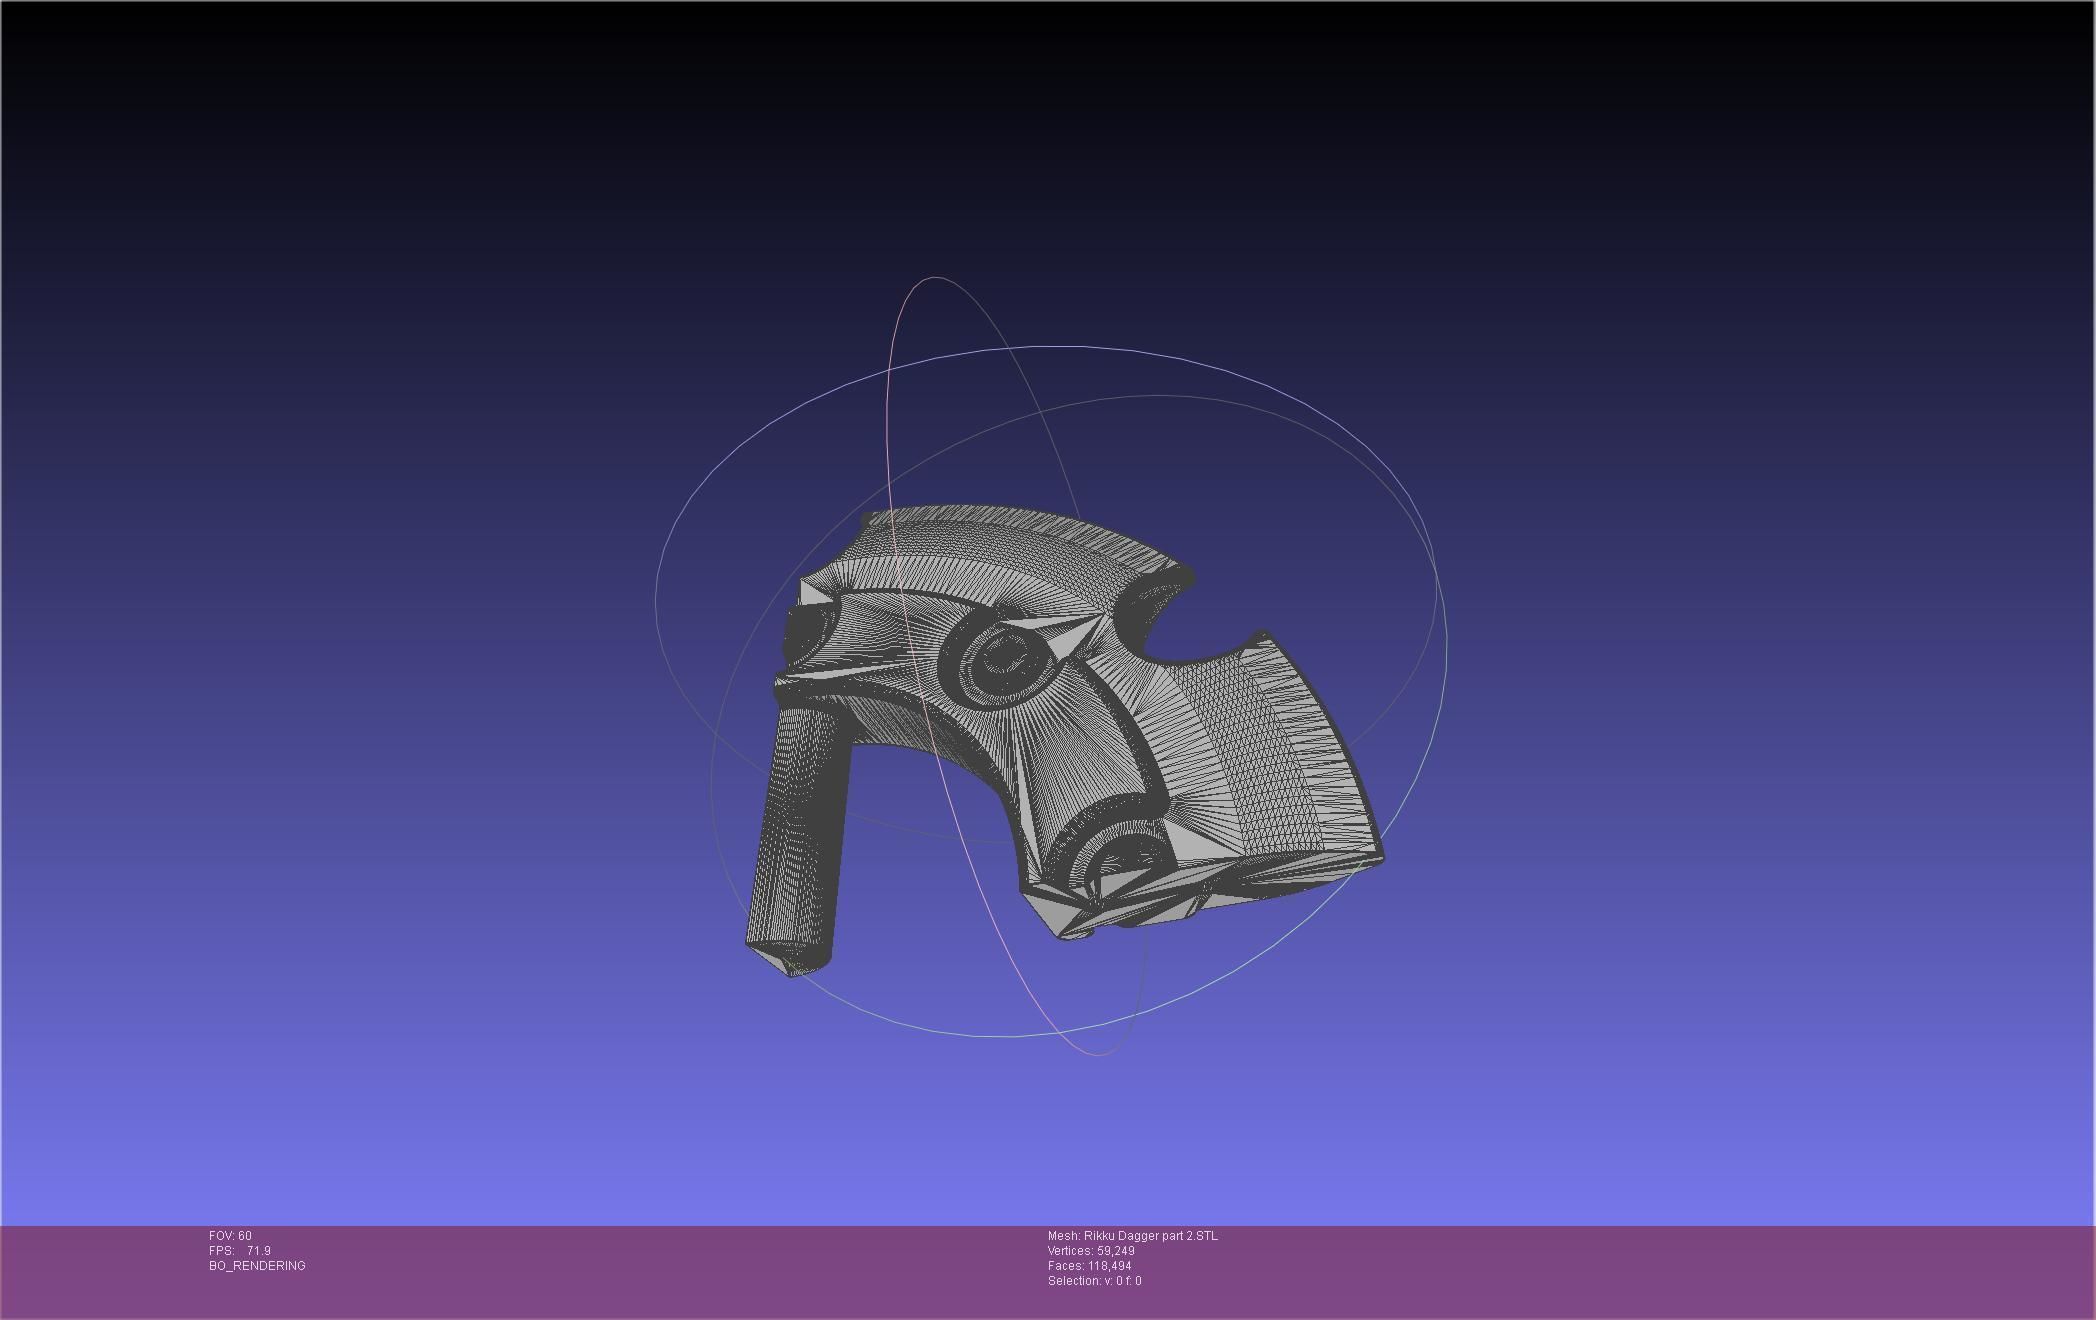Click the 'Selection: v: 0 f: 0' text

pyautogui.click(x=1095, y=1281)
